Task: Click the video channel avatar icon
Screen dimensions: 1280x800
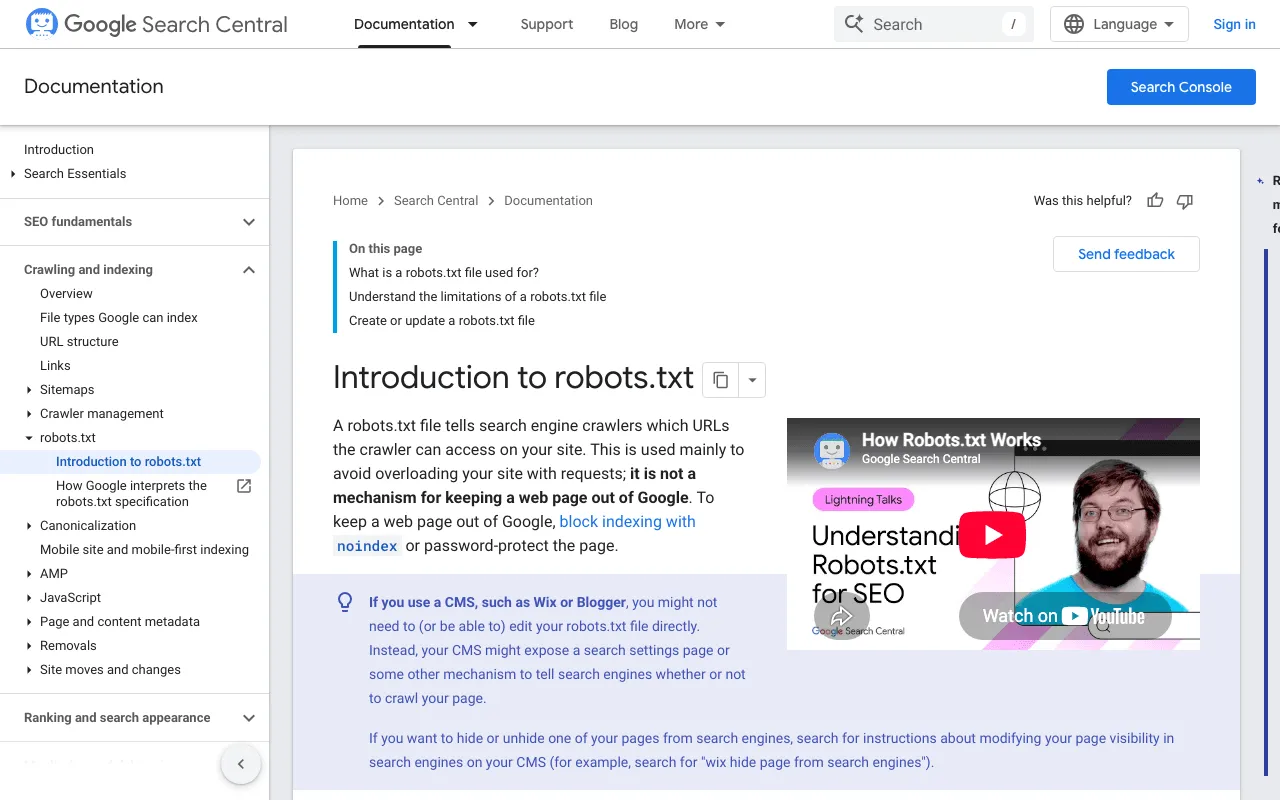Action: [x=831, y=450]
